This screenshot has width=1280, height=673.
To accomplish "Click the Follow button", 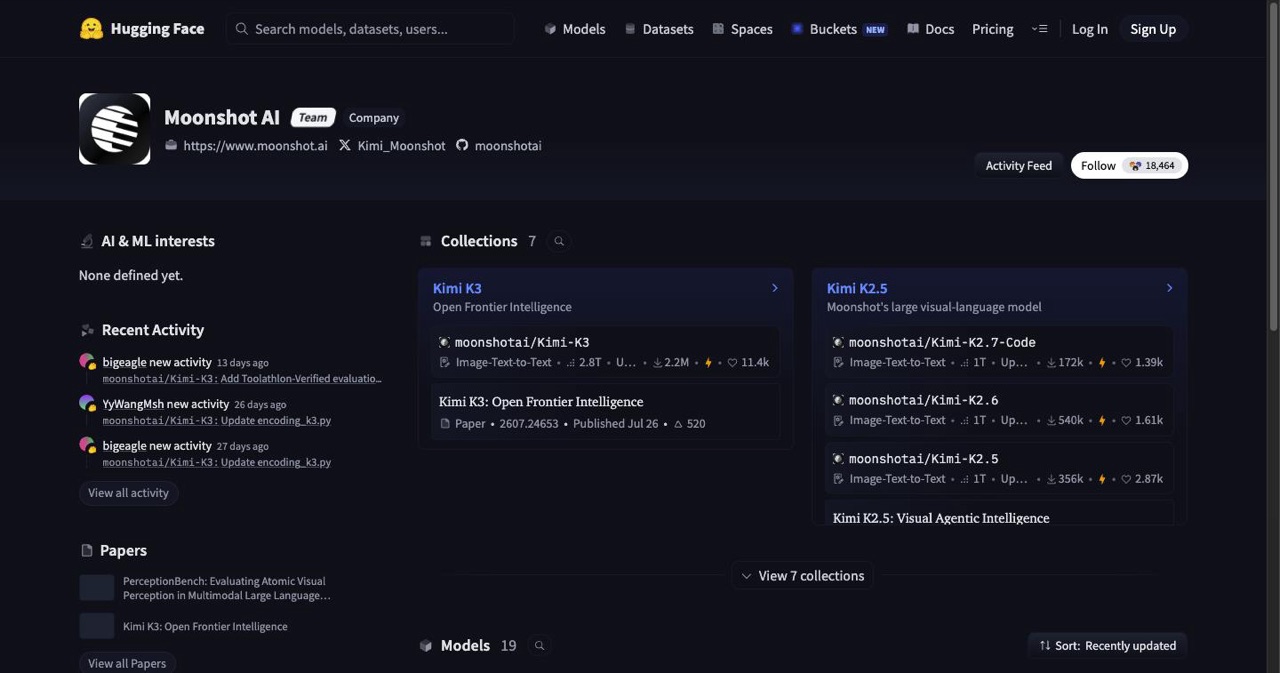I will 1129,166.
